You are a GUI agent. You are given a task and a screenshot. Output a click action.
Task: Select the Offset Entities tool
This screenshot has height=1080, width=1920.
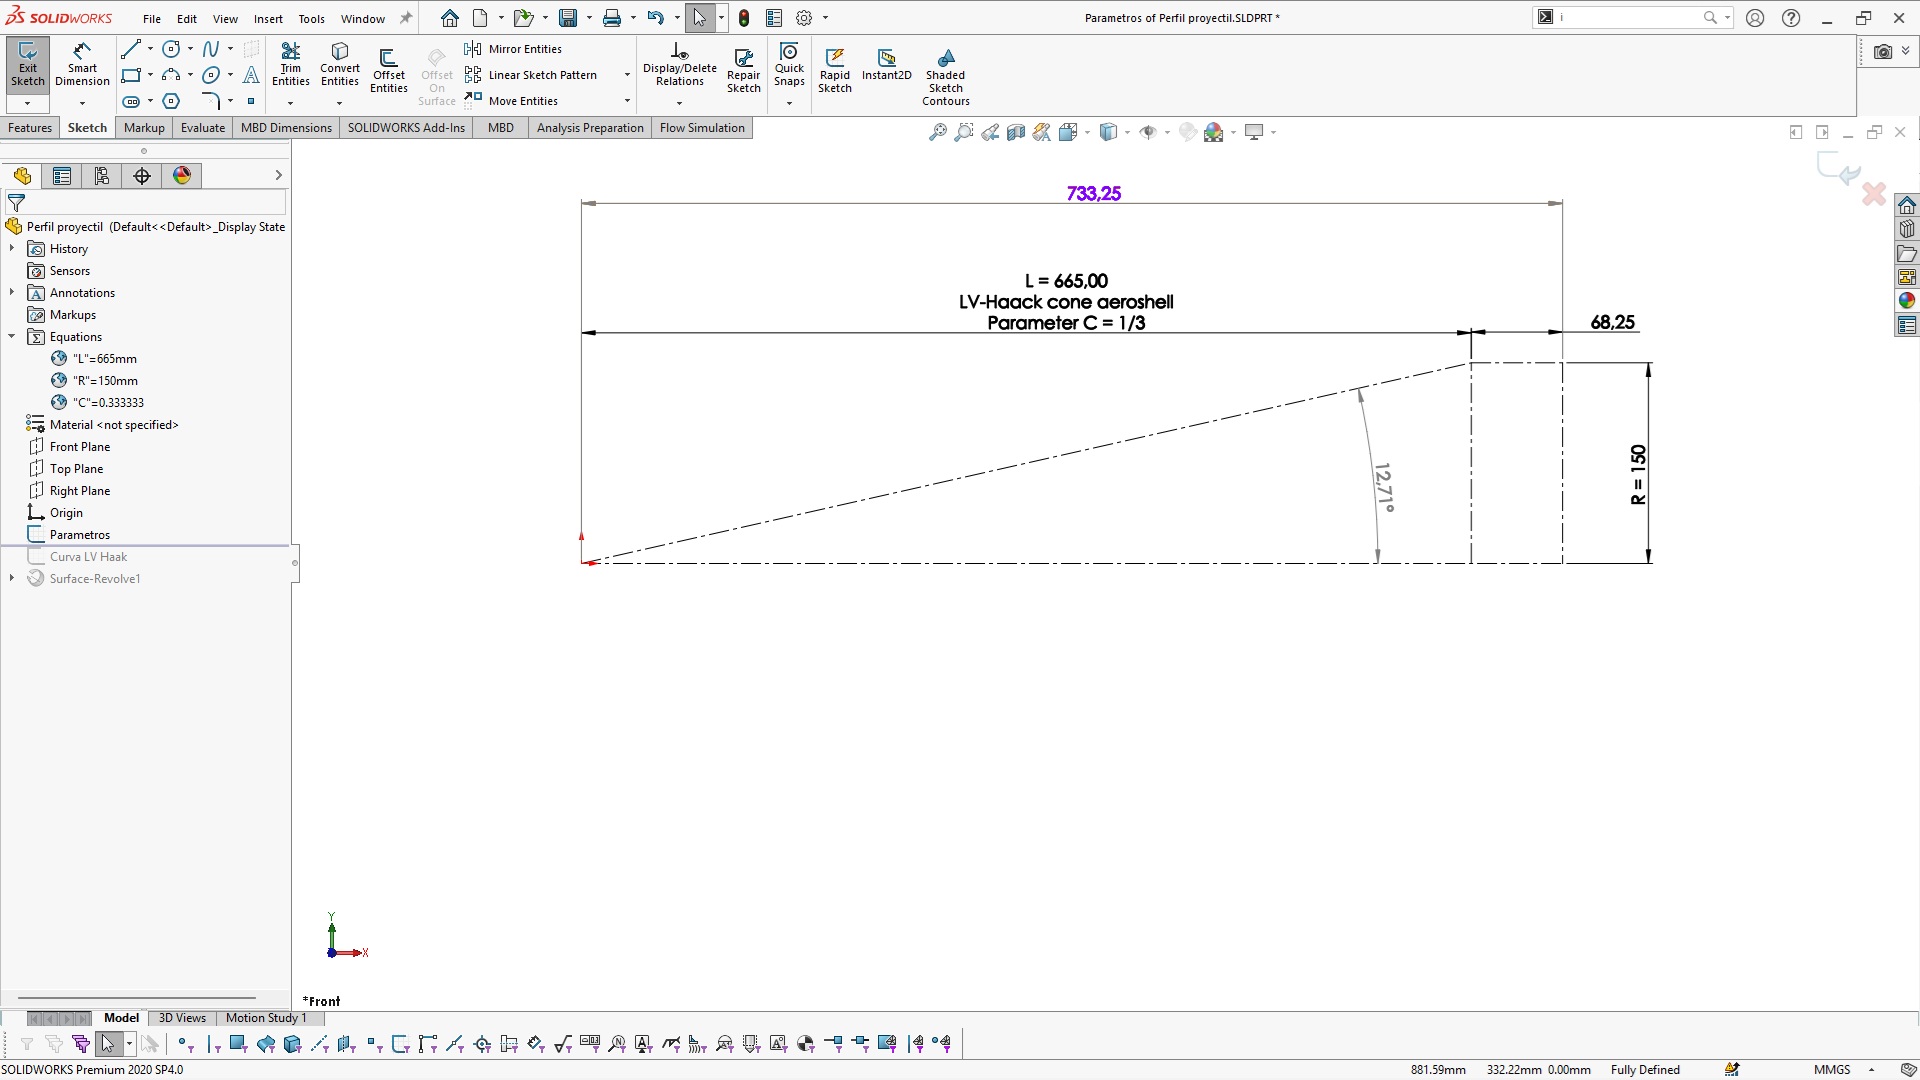(388, 69)
